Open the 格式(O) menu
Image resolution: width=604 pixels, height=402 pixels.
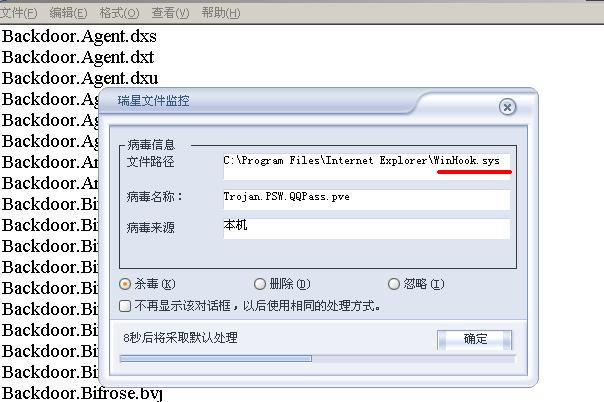[119, 13]
